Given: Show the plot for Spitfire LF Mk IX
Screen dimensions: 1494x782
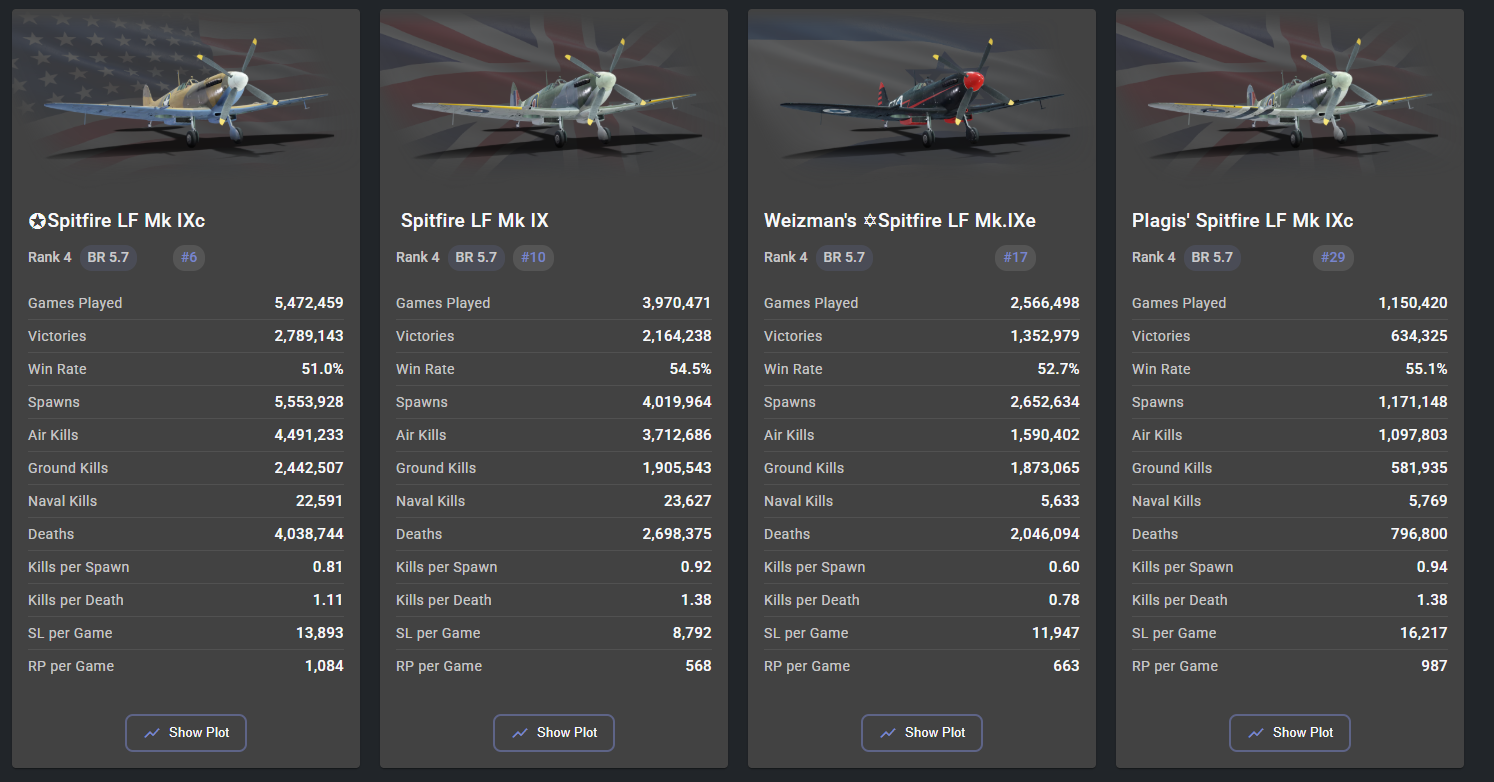Looking at the screenshot, I should (x=553, y=733).
